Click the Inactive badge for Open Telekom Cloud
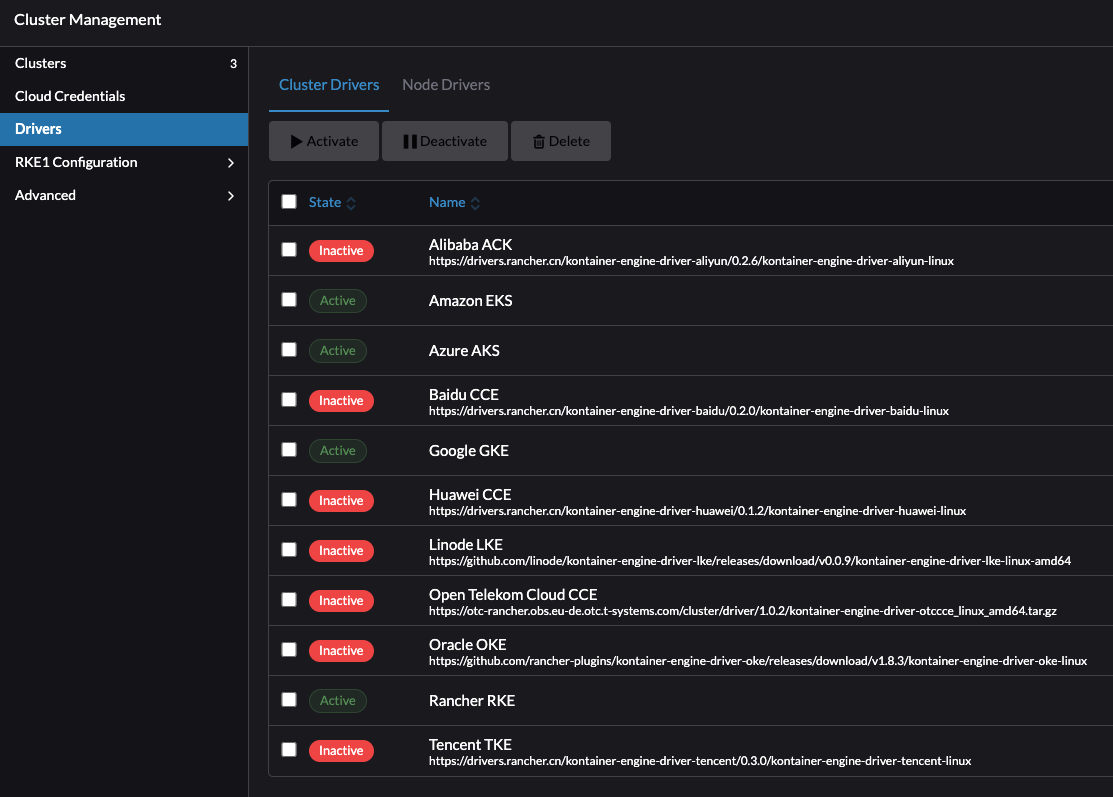The width and height of the screenshot is (1113, 797). [x=341, y=601]
